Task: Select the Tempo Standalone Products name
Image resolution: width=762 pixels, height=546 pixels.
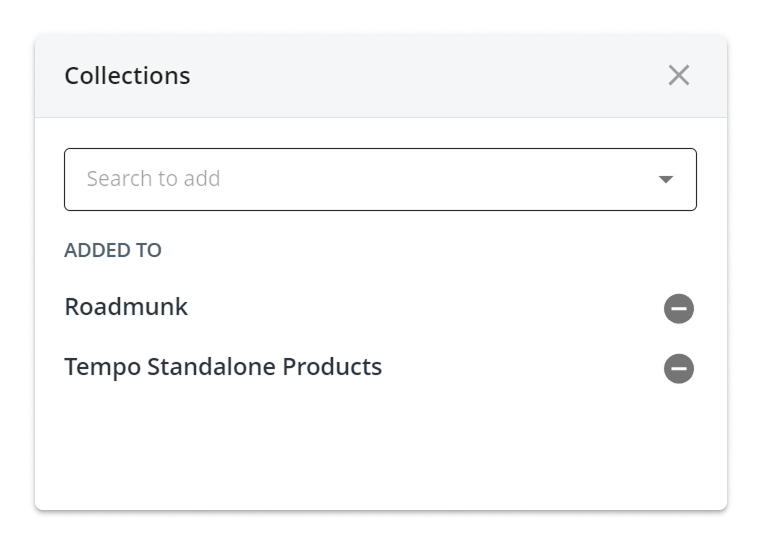Action: pos(223,367)
